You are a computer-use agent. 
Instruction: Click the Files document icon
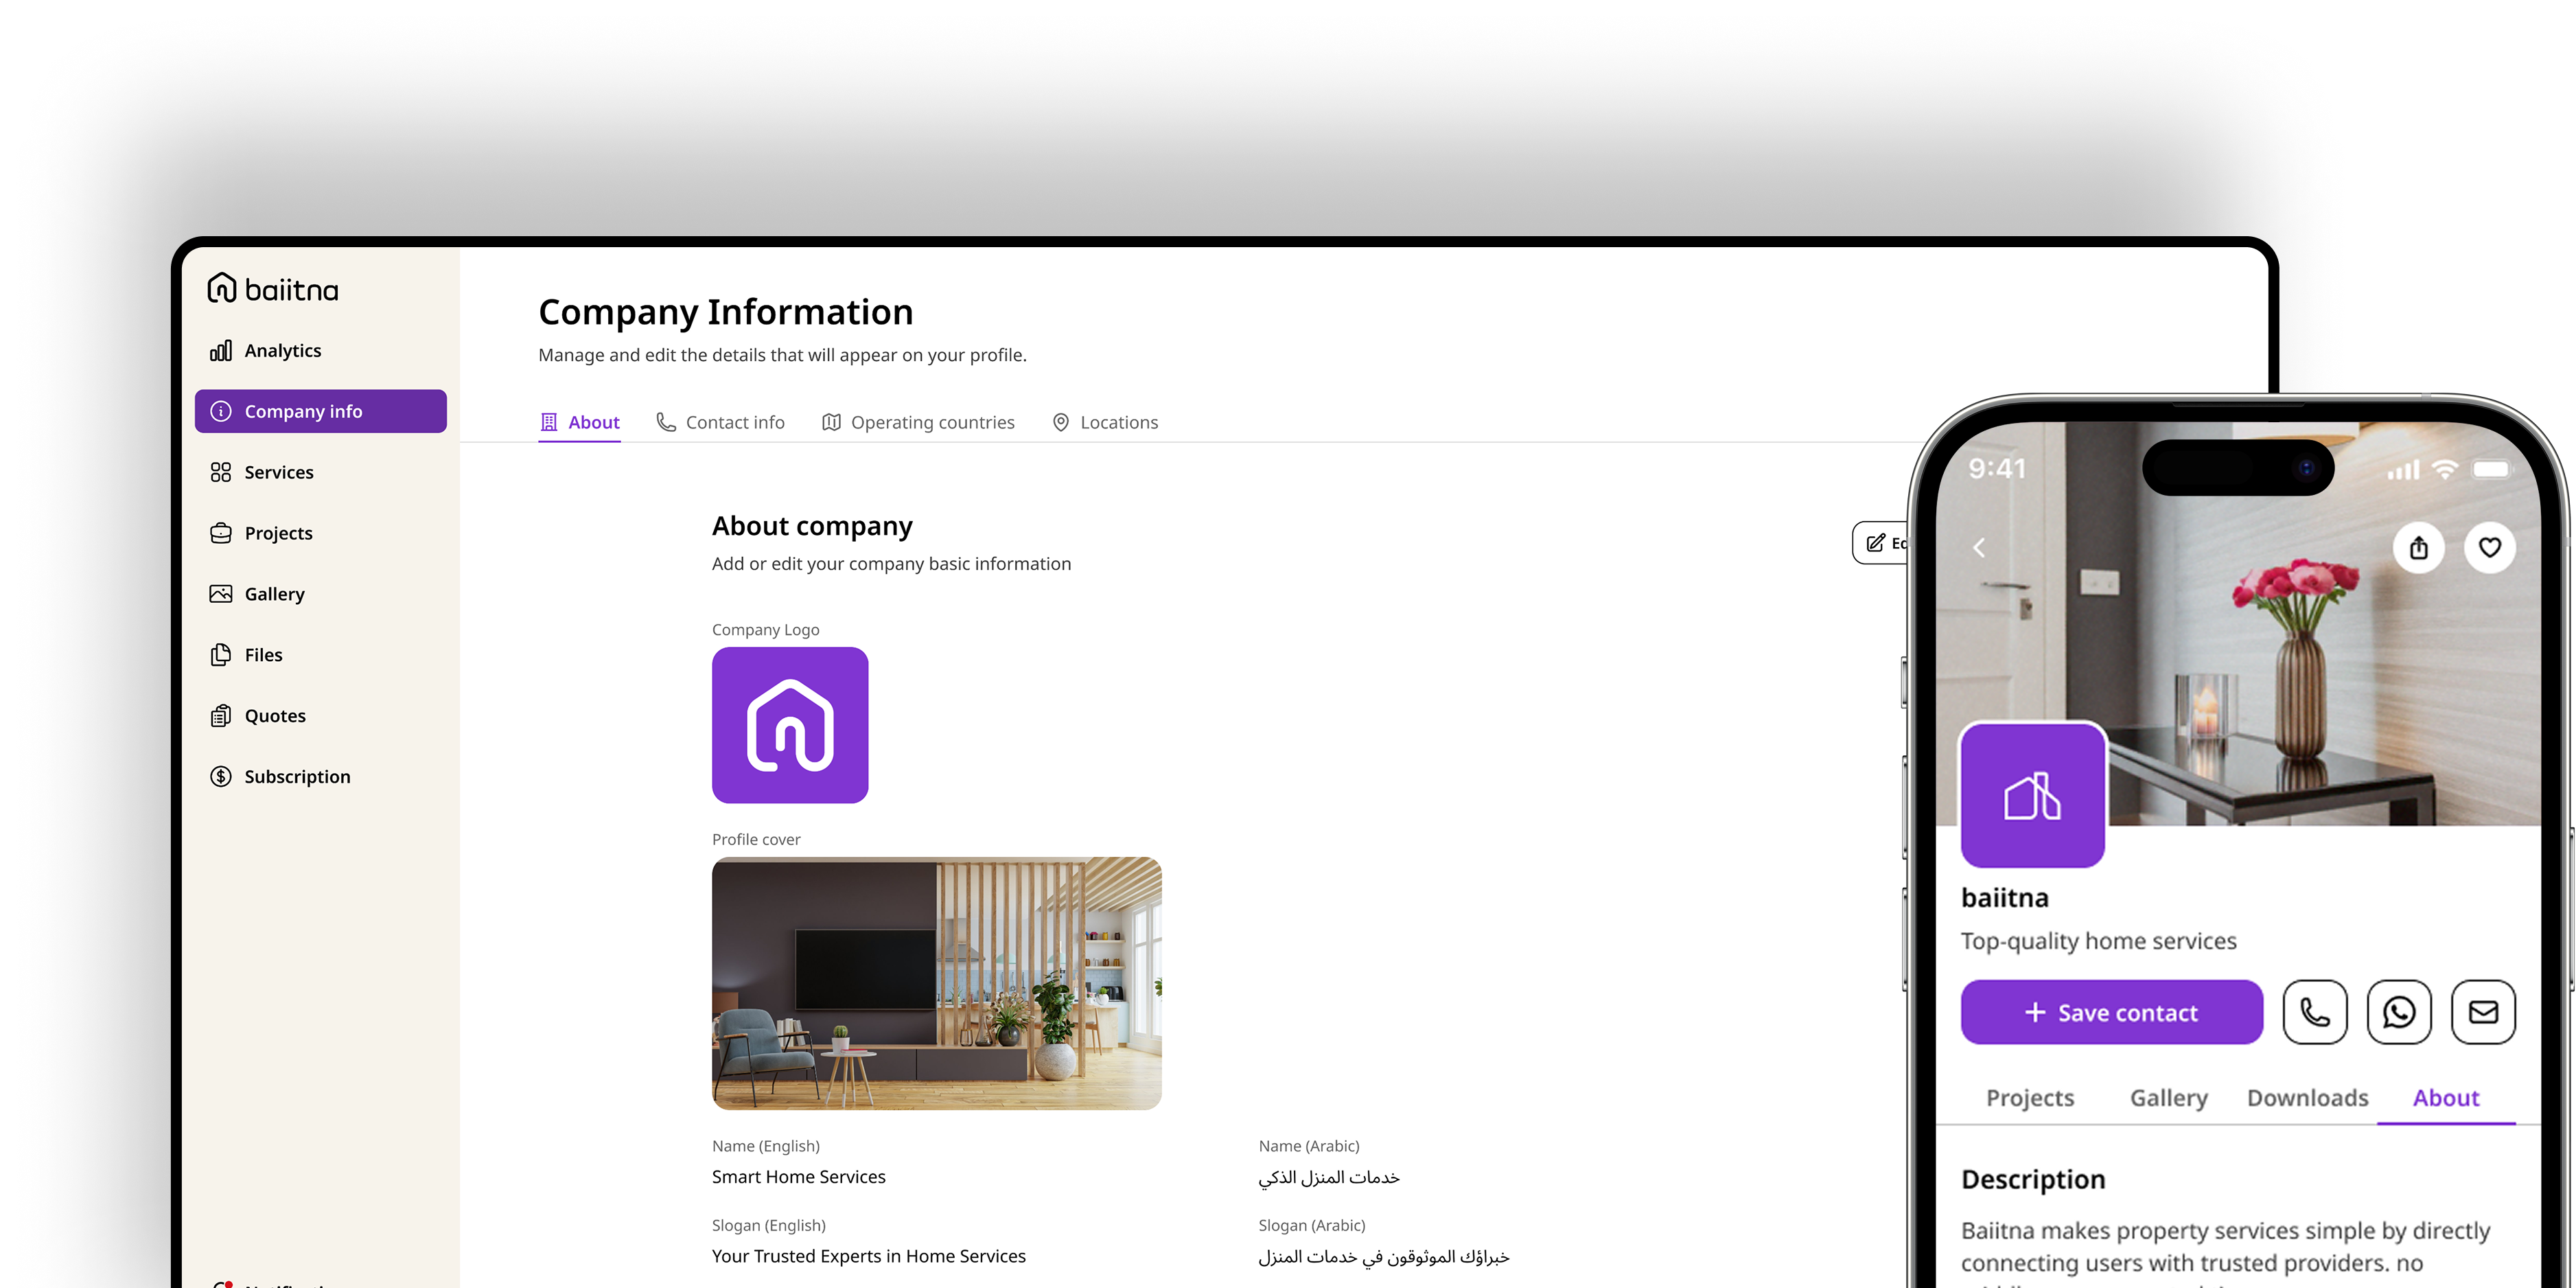pyautogui.click(x=221, y=655)
